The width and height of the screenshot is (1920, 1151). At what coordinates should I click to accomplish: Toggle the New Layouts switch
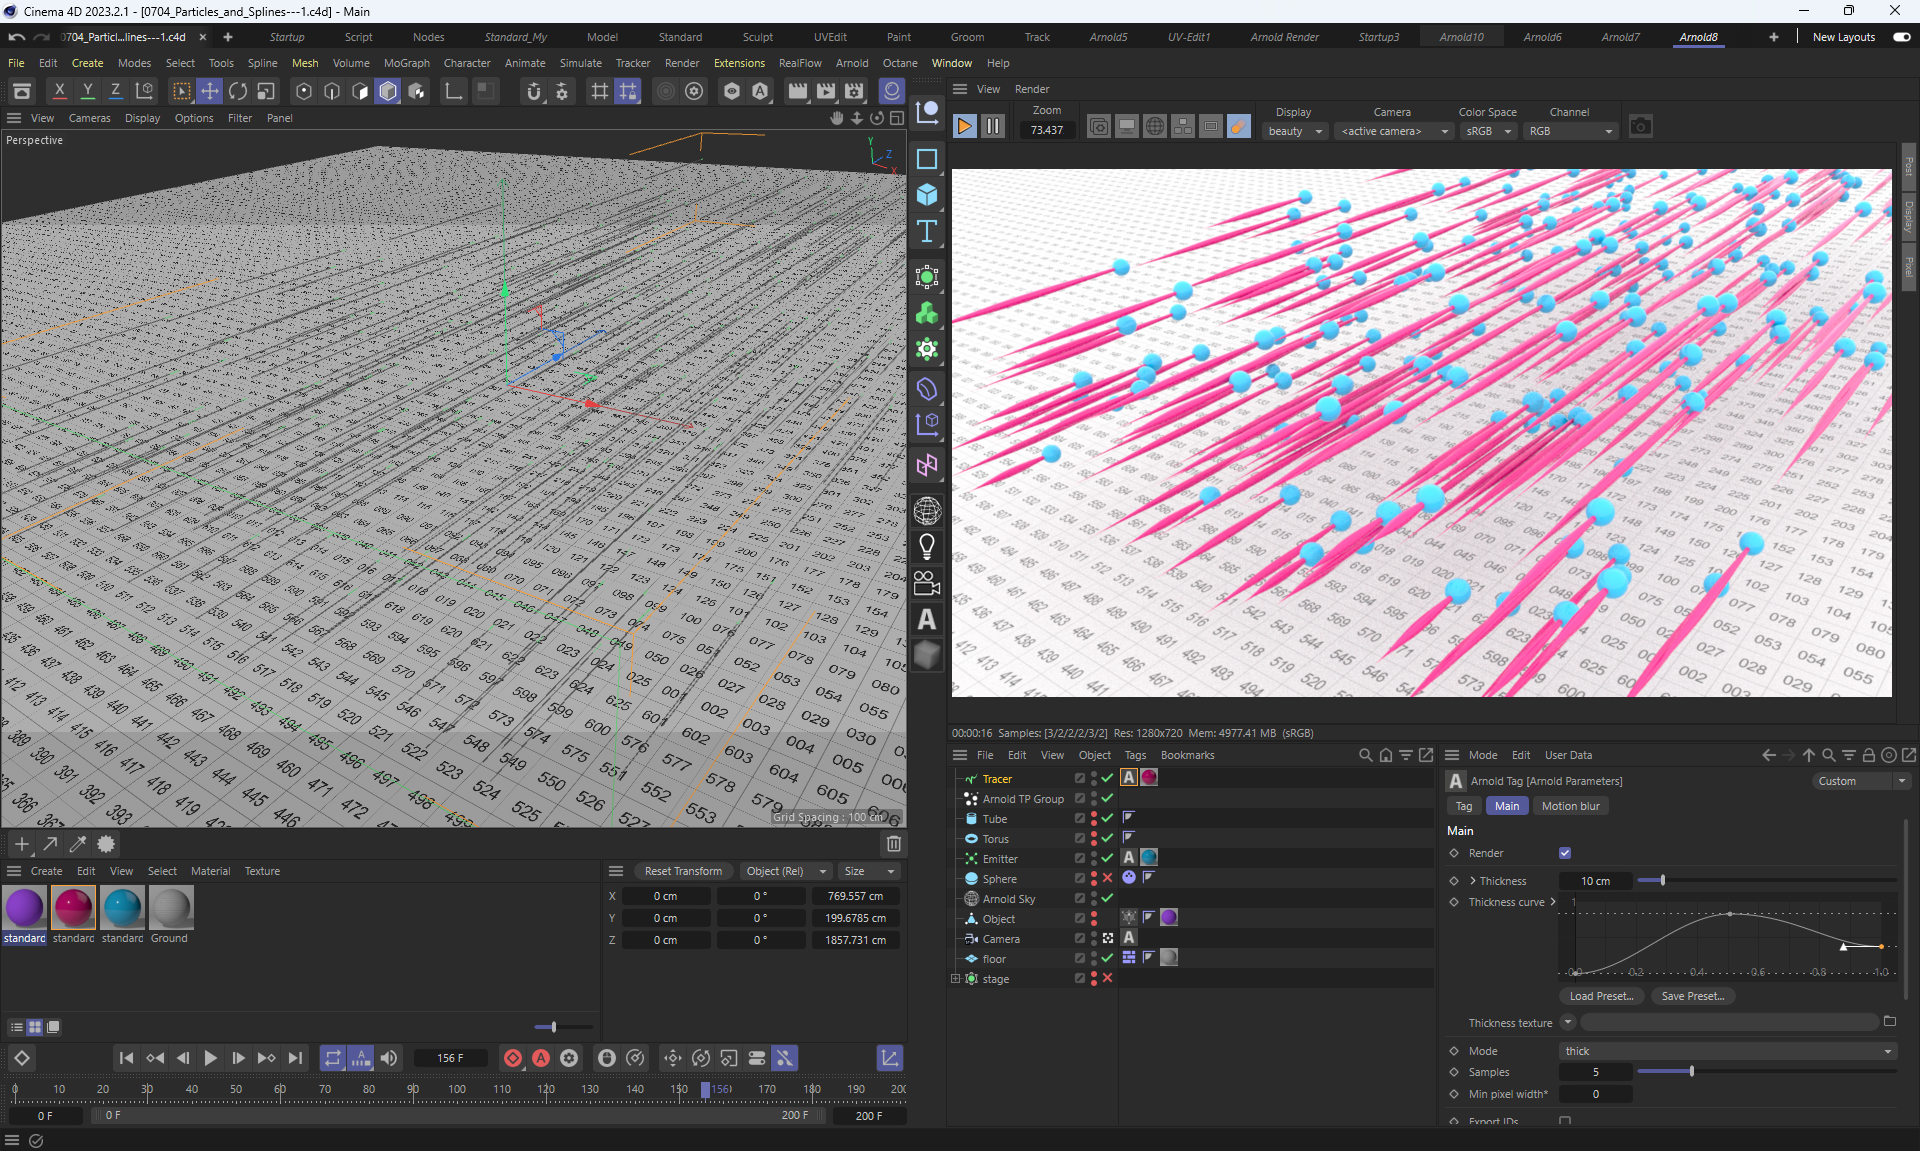point(1901,37)
